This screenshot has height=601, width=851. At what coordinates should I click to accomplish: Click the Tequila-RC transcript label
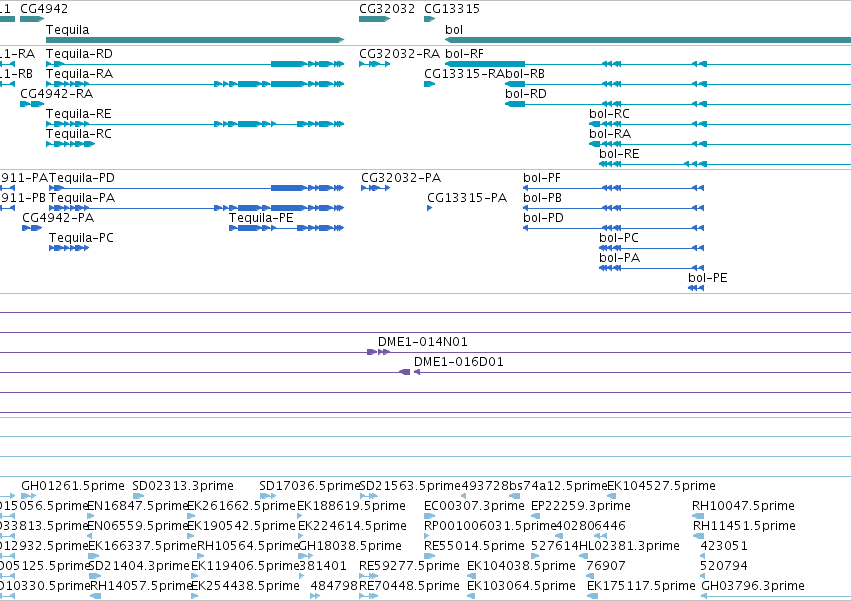[79, 134]
